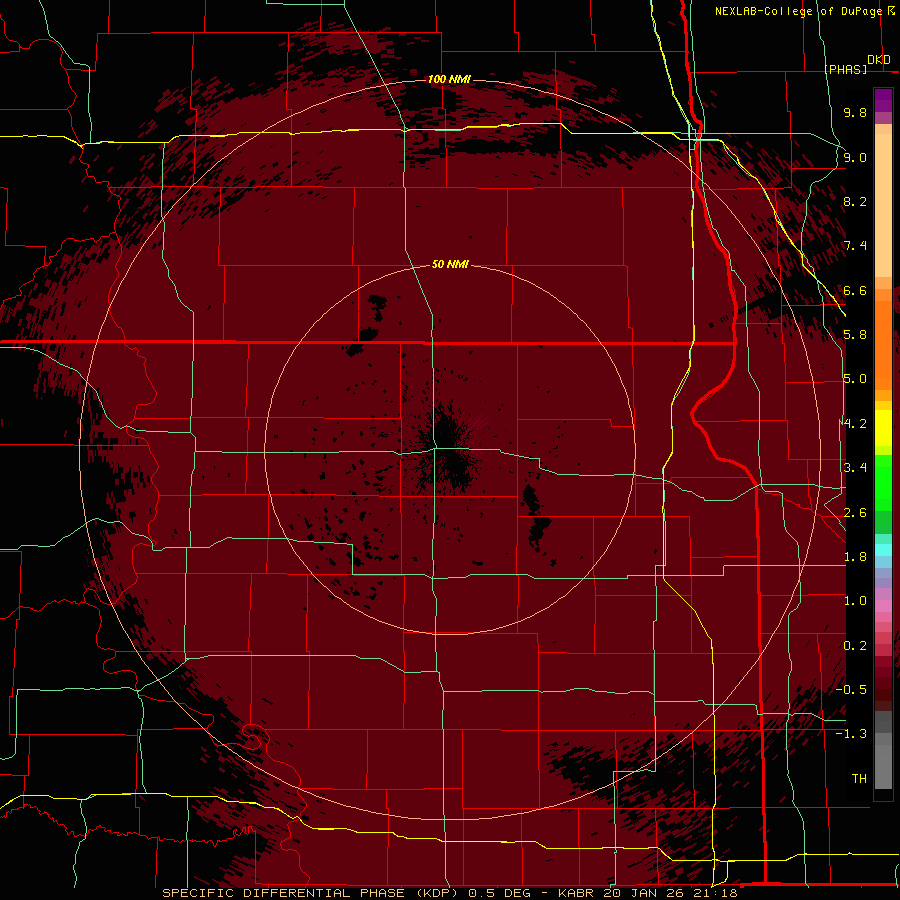This screenshot has height=900, width=900.
Task: Select the -1.3 scale value
Action: (851, 734)
